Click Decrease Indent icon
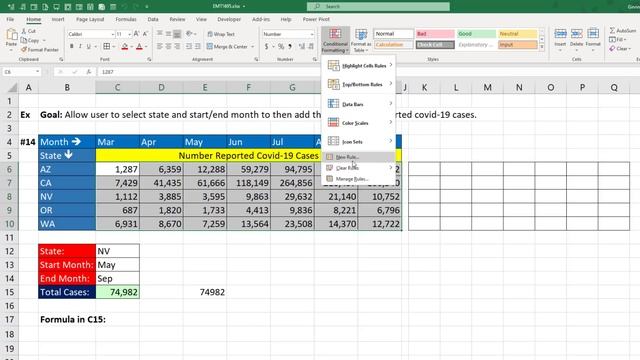The width and height of the screenshot is (640, 360). pyautogui.click(x=189, y=47)
